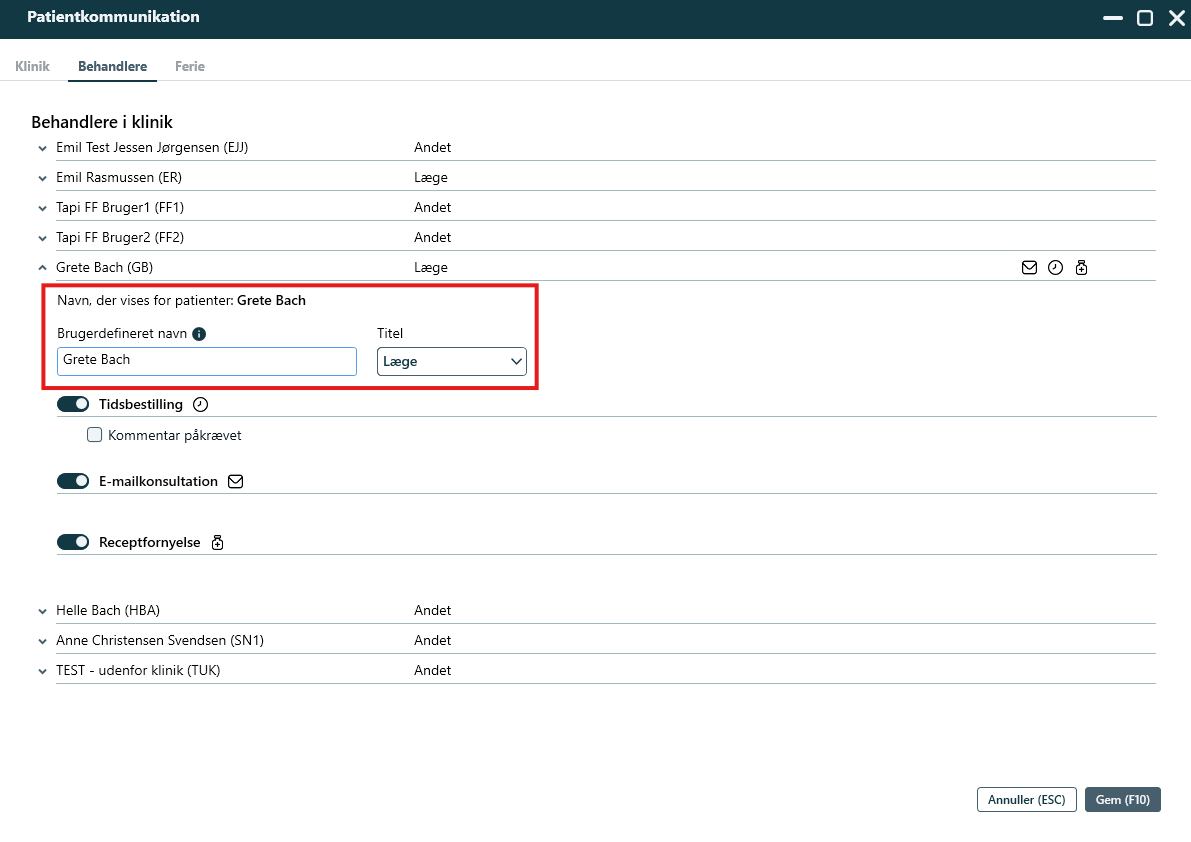Expand the Tapi FF Bruger1 chevron

point(43,209)
